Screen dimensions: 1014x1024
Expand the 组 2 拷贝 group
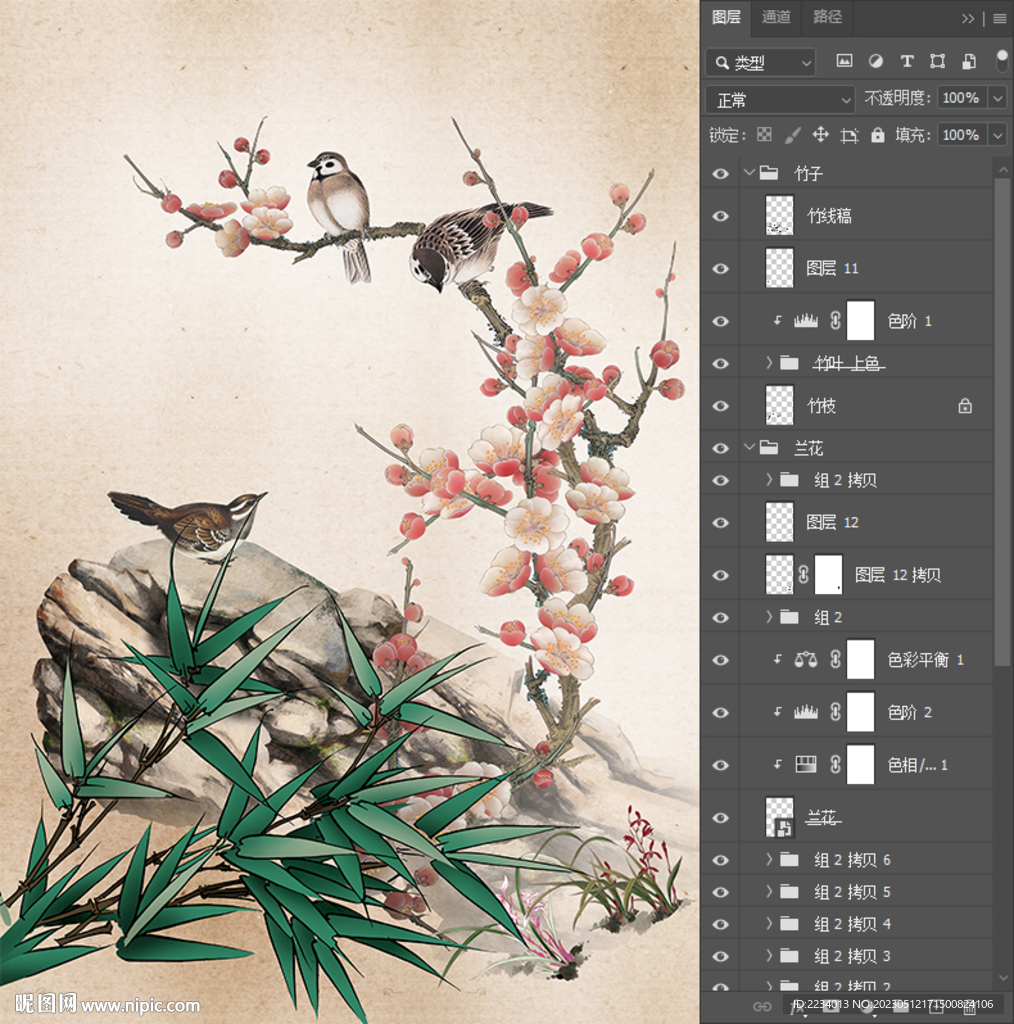tap(769, 480)
